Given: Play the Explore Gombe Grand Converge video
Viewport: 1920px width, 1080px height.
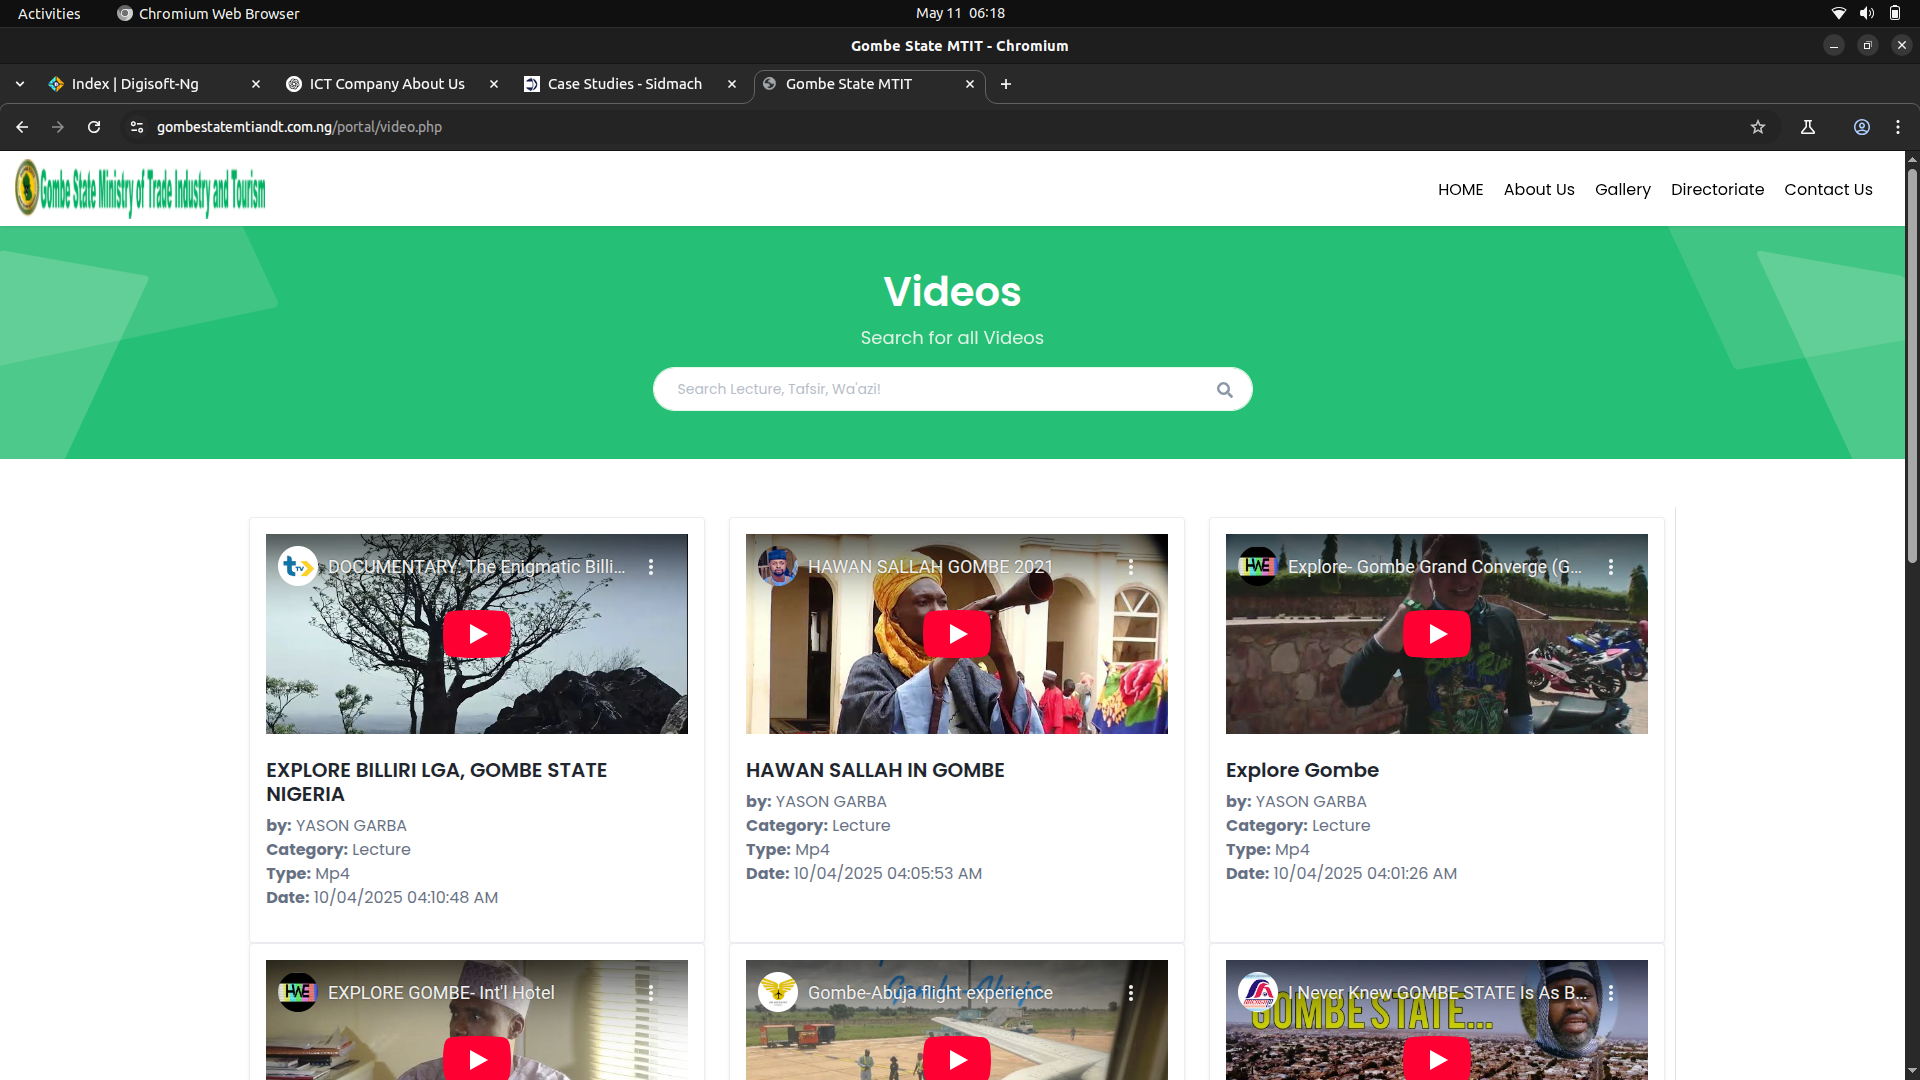Looking at the screenshot, I should pyautogui.click(x=1437, y=634).
